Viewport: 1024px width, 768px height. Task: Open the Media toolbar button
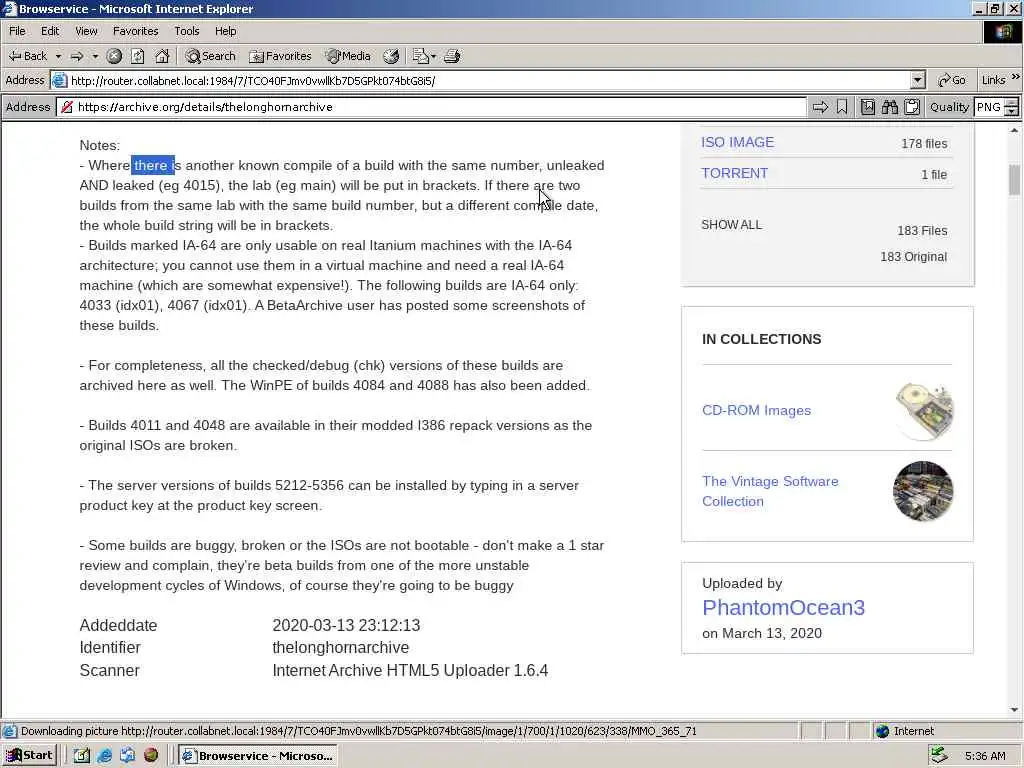[349, 56]
